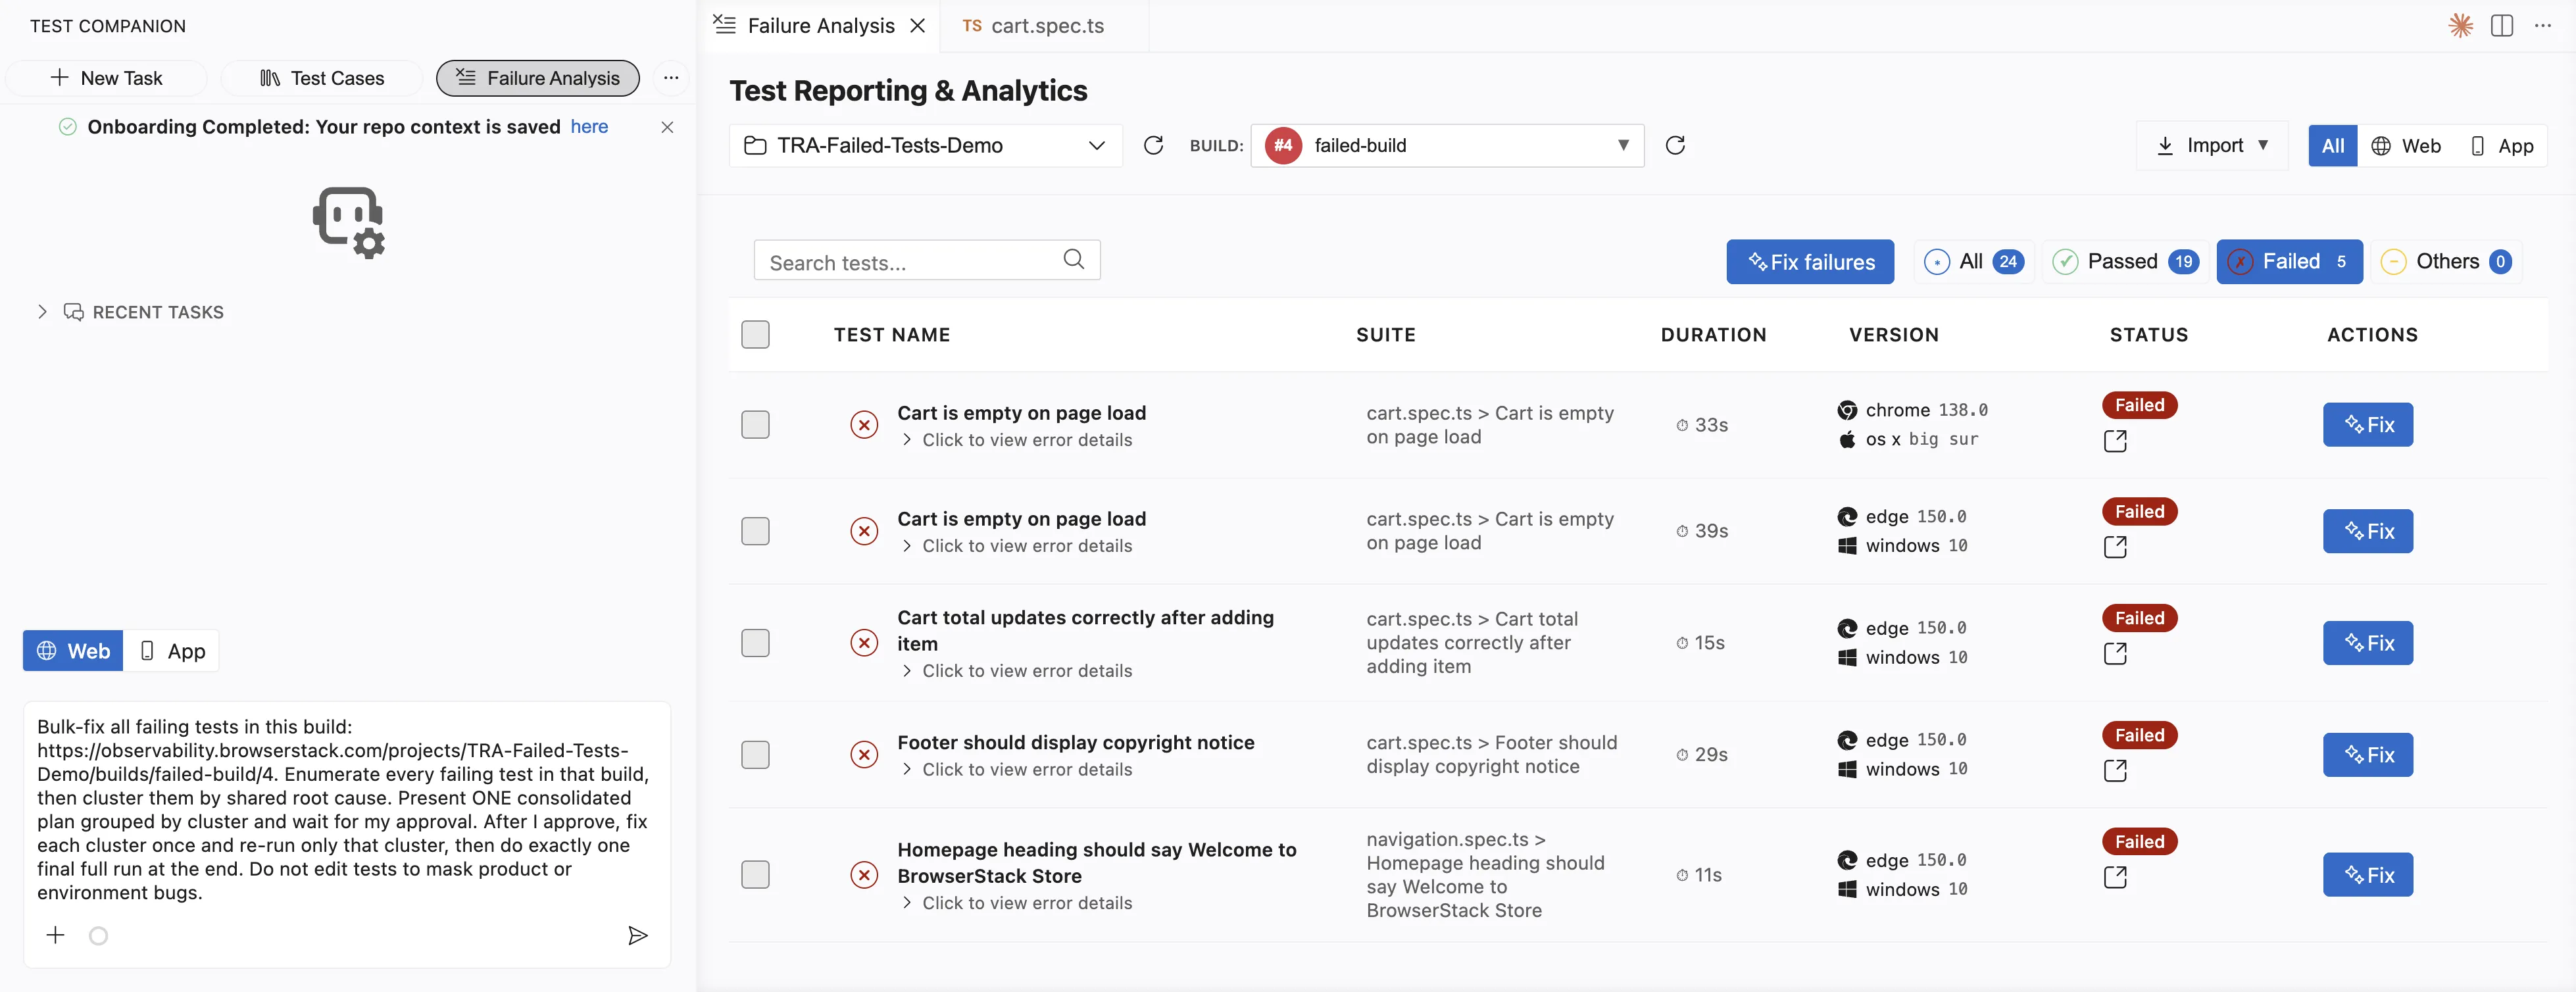Check the Homepage heading BrowserStack Store row
Screen dimensions: 2576x992
point(755,875)
